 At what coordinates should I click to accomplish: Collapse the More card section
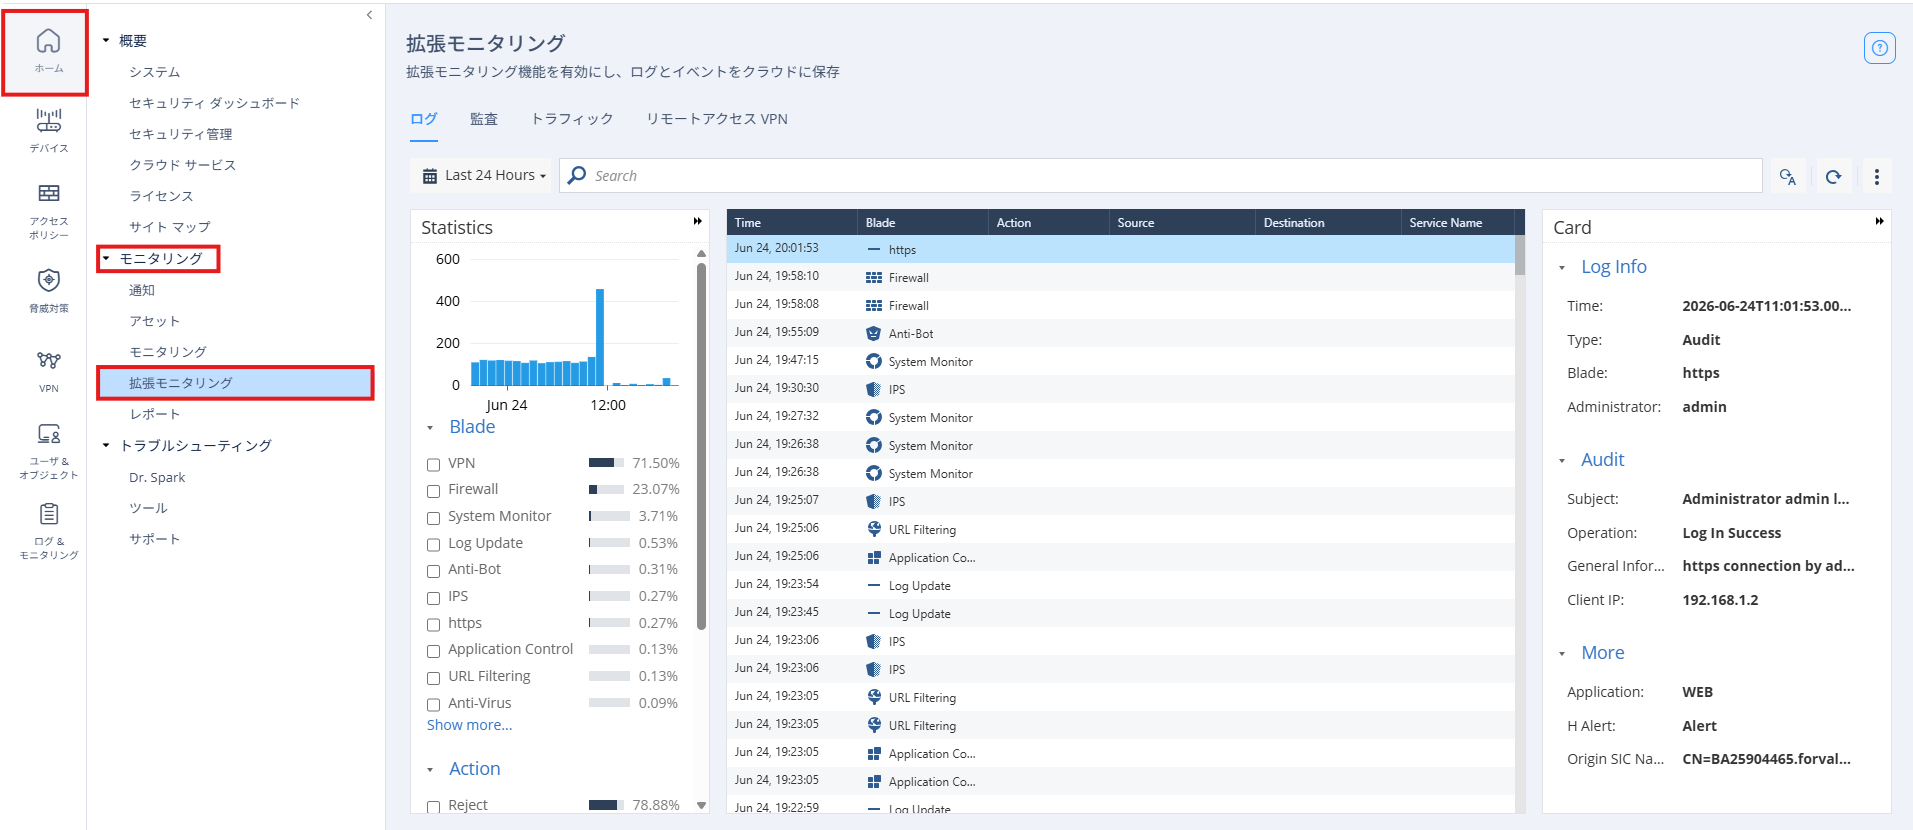click(x=1562, y=654)
